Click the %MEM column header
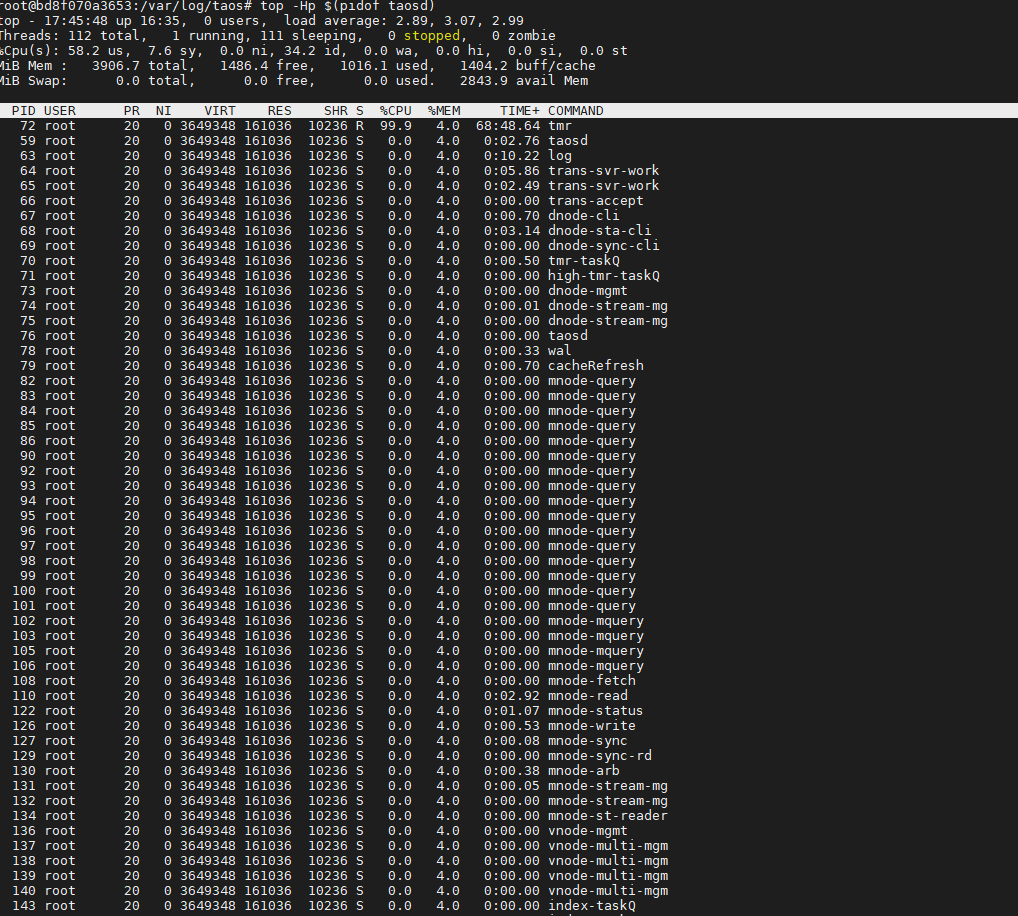1018x916 pixels. [x=444, y=111]
